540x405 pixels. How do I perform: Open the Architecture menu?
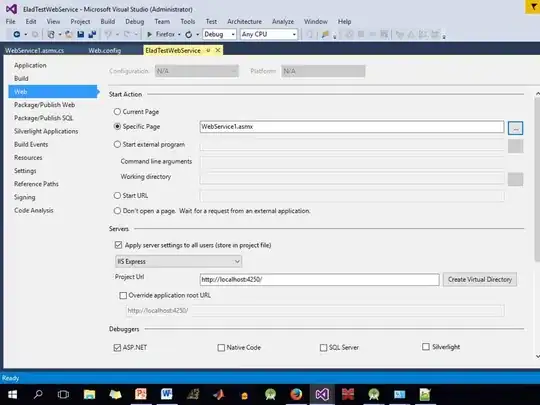tap(244, 21)
